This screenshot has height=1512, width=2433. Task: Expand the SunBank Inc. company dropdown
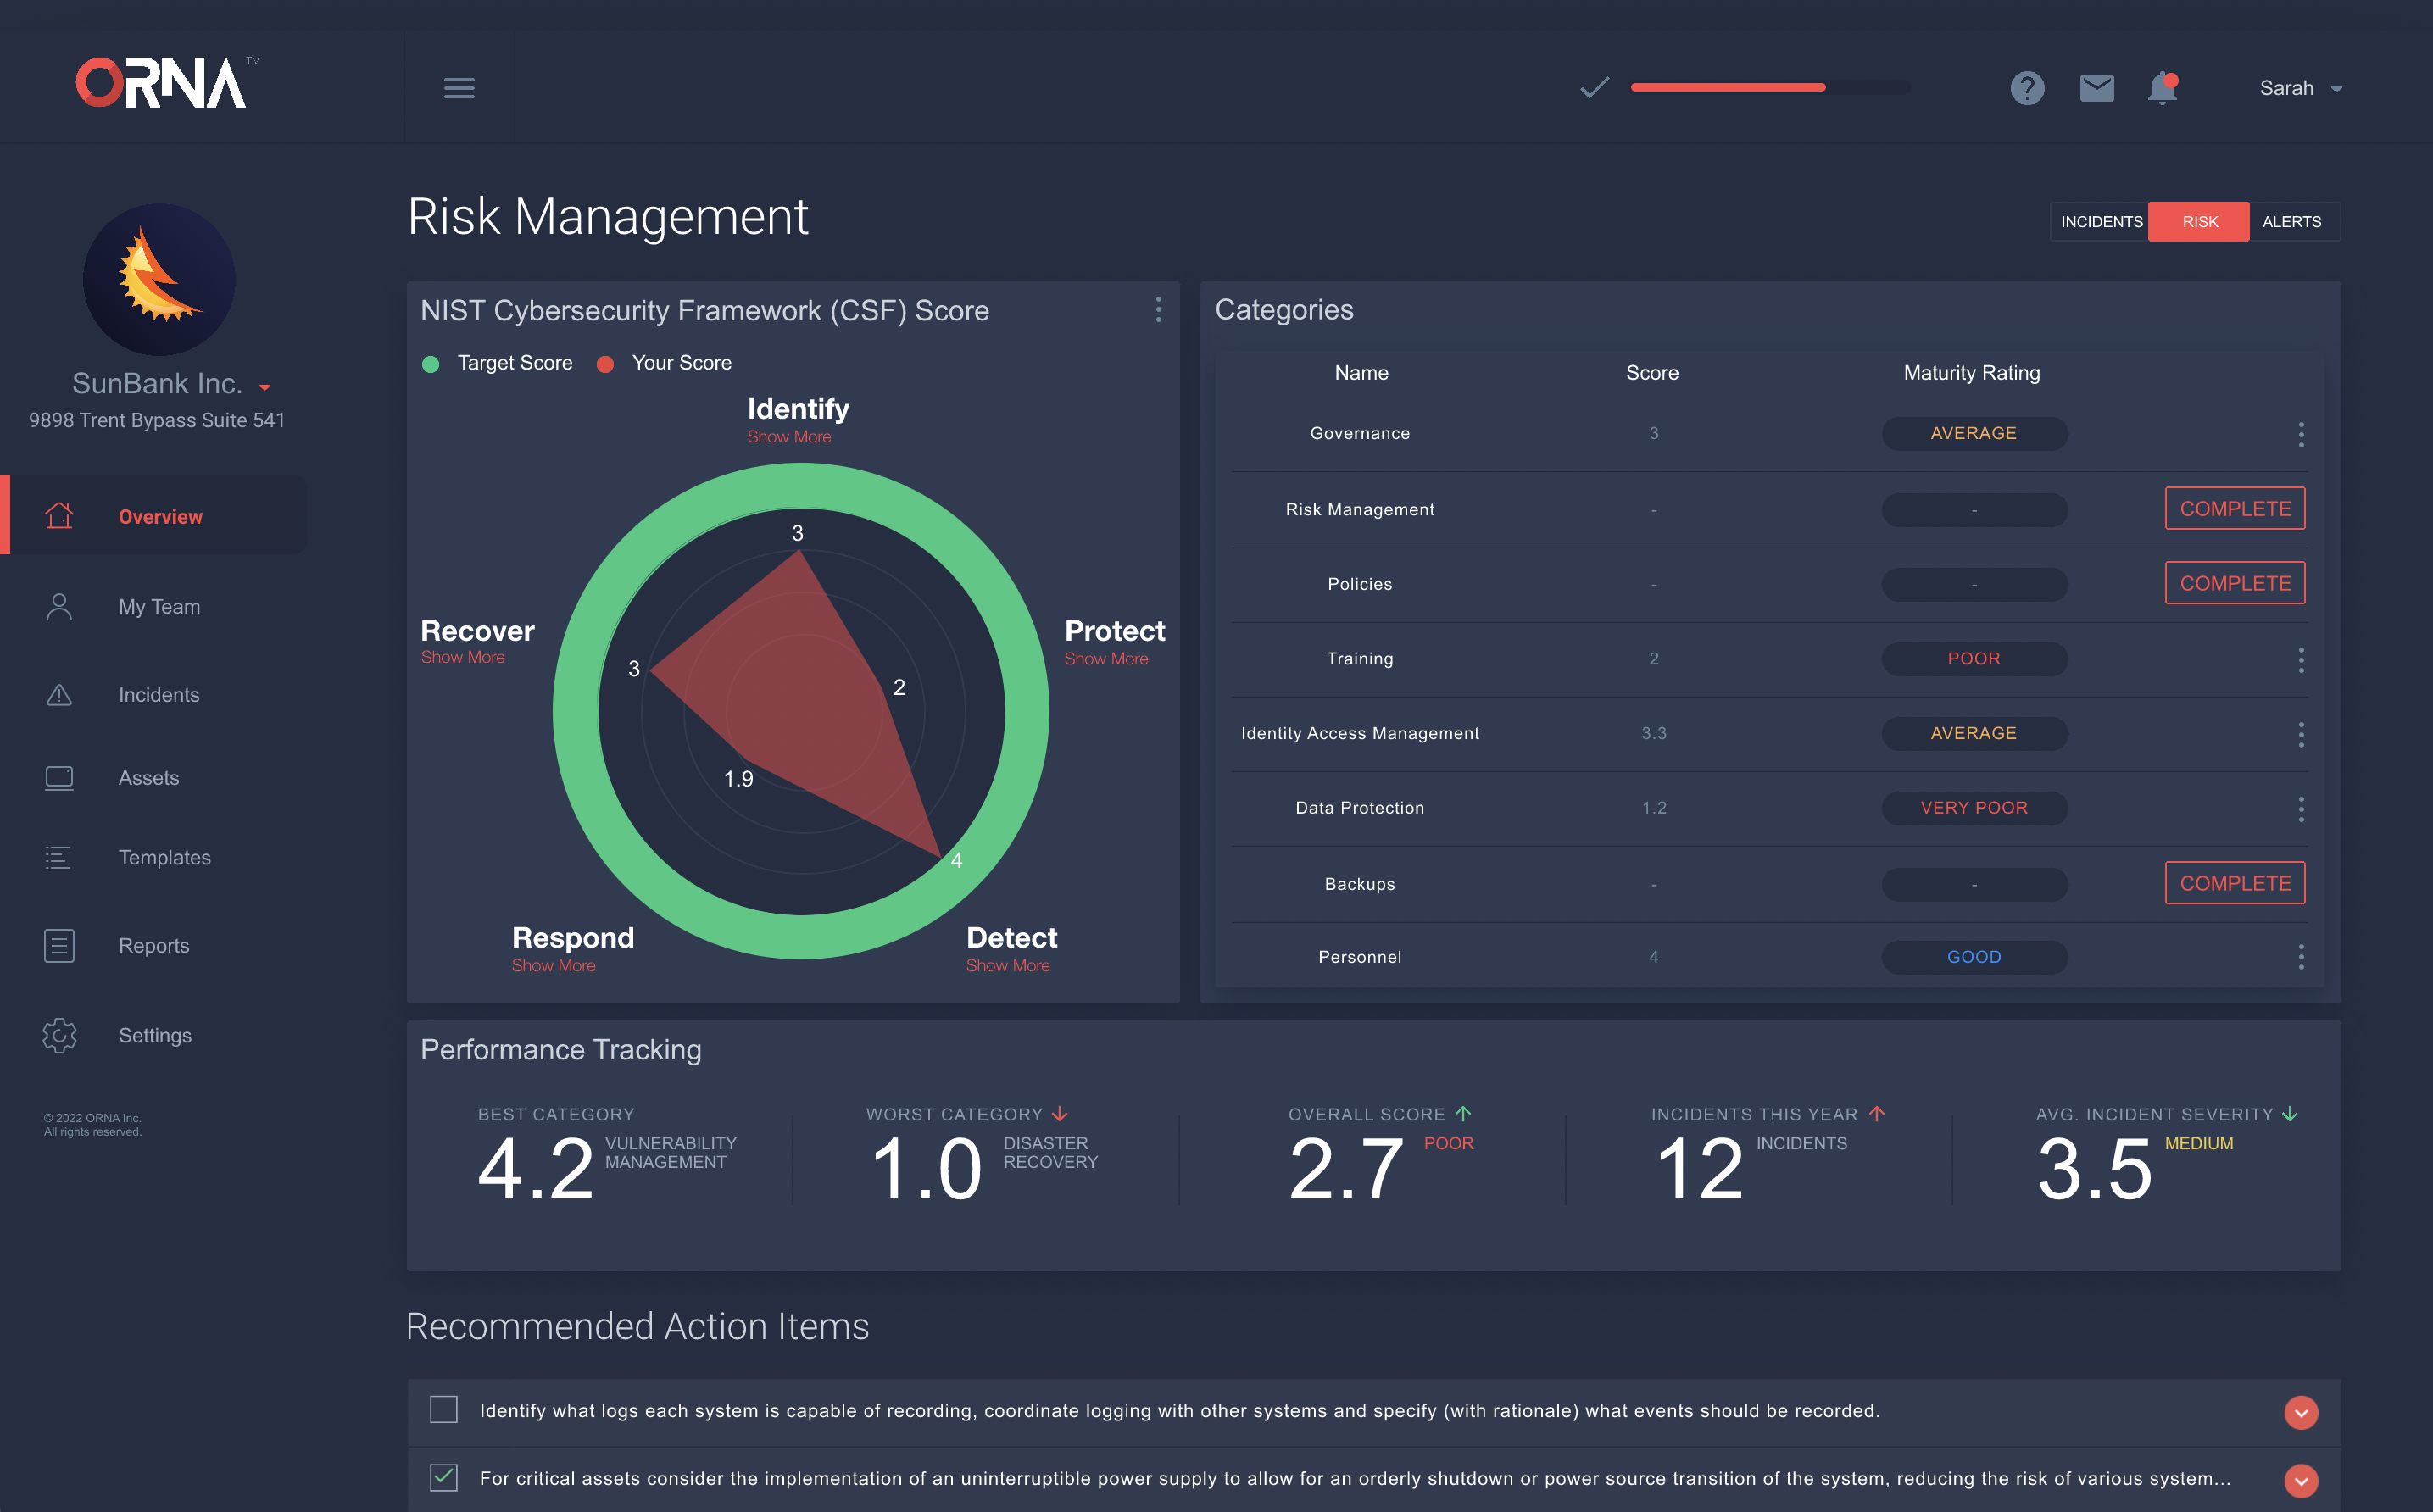265,386
